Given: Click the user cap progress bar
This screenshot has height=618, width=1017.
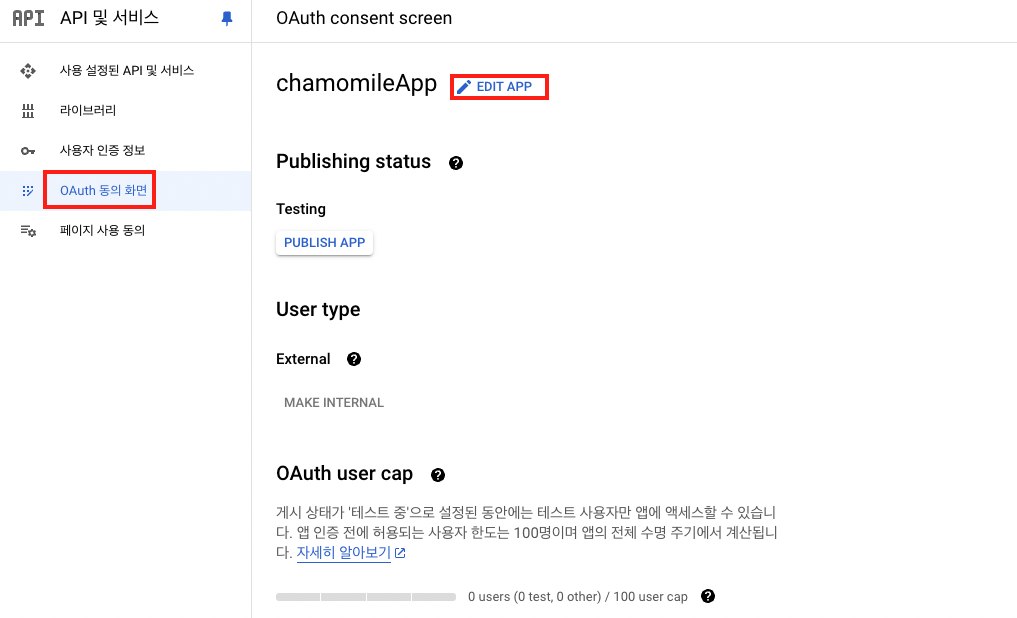Looking at the screenshot, I should (366, 597).
